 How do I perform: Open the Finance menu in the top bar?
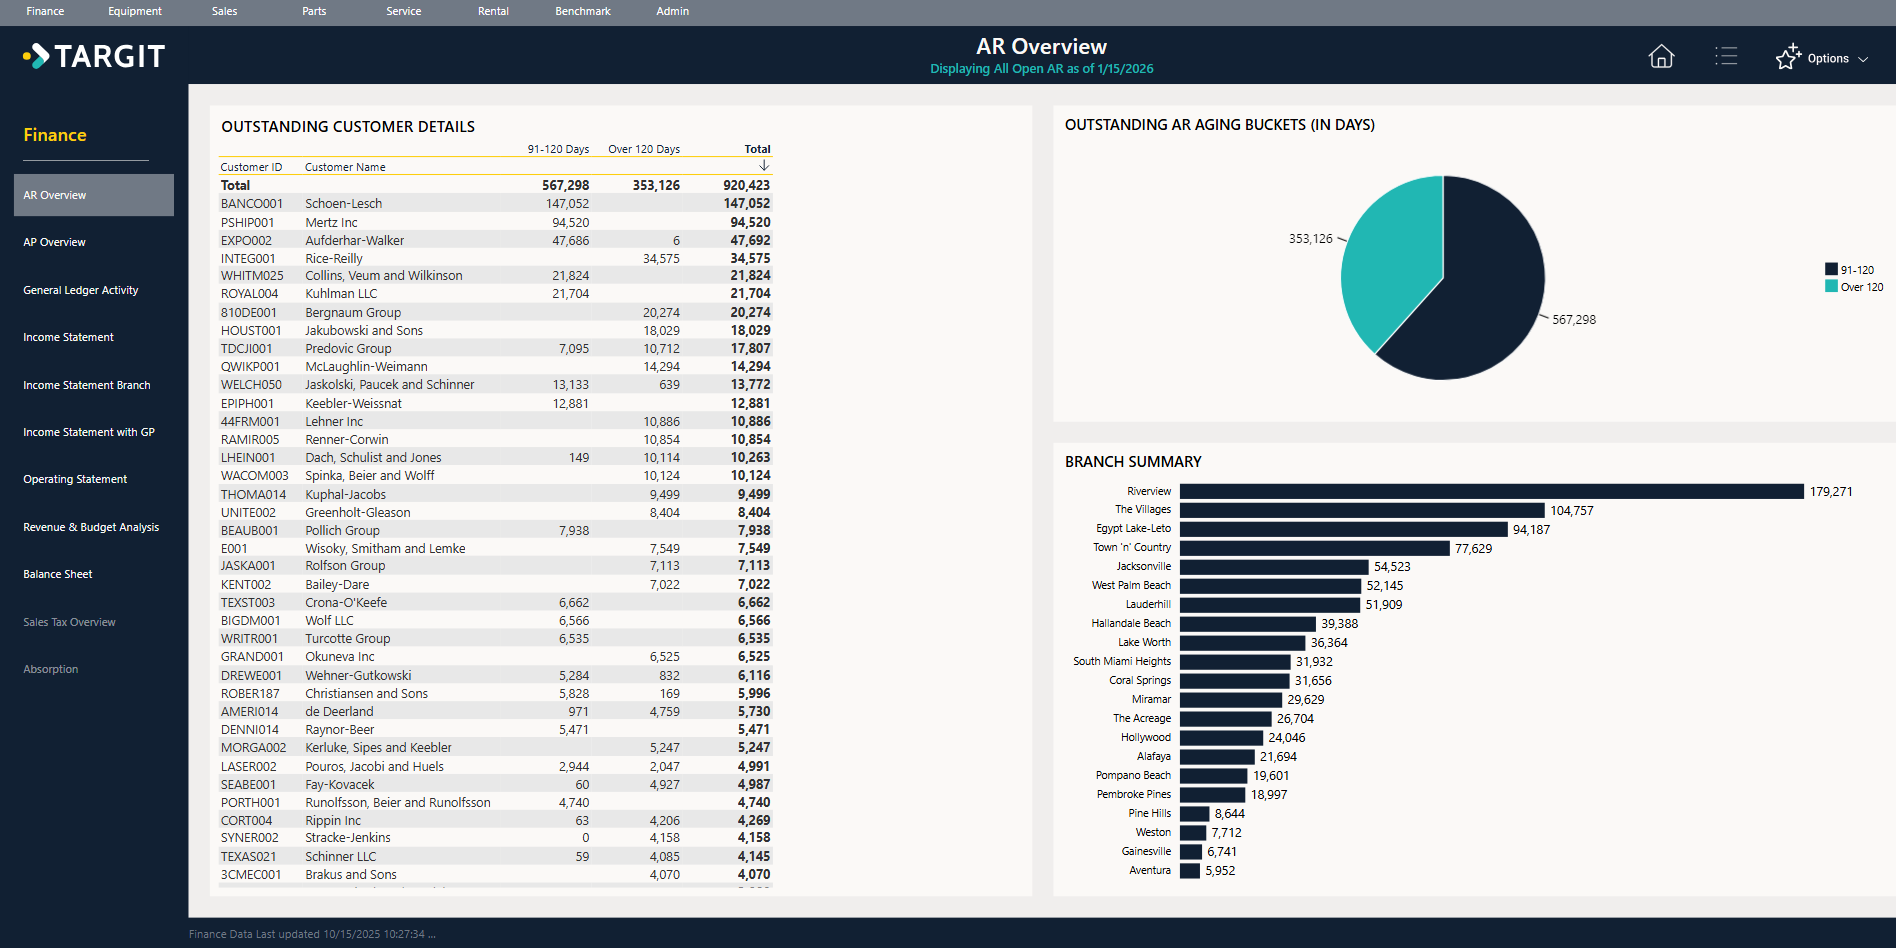[45, 11]
